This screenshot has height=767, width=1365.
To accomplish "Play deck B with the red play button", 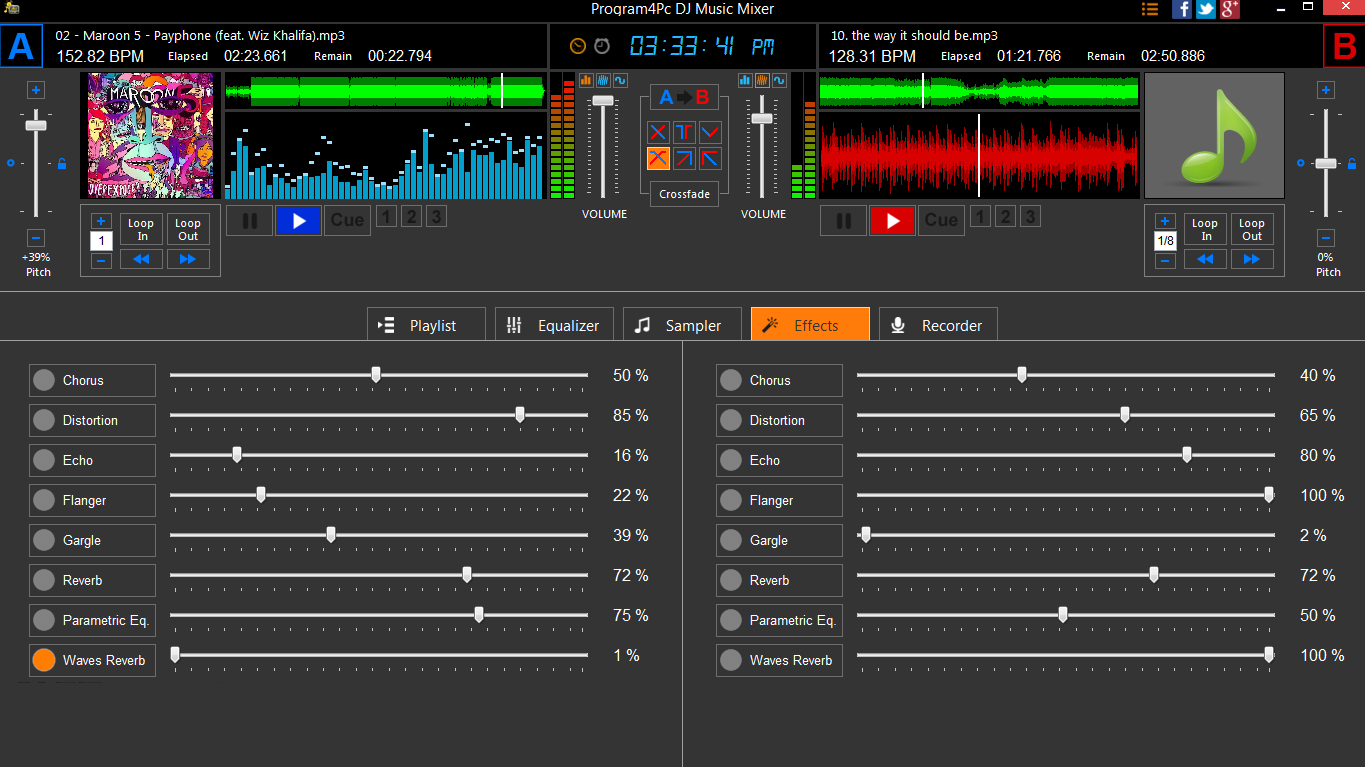I will (x=892, y=221).
